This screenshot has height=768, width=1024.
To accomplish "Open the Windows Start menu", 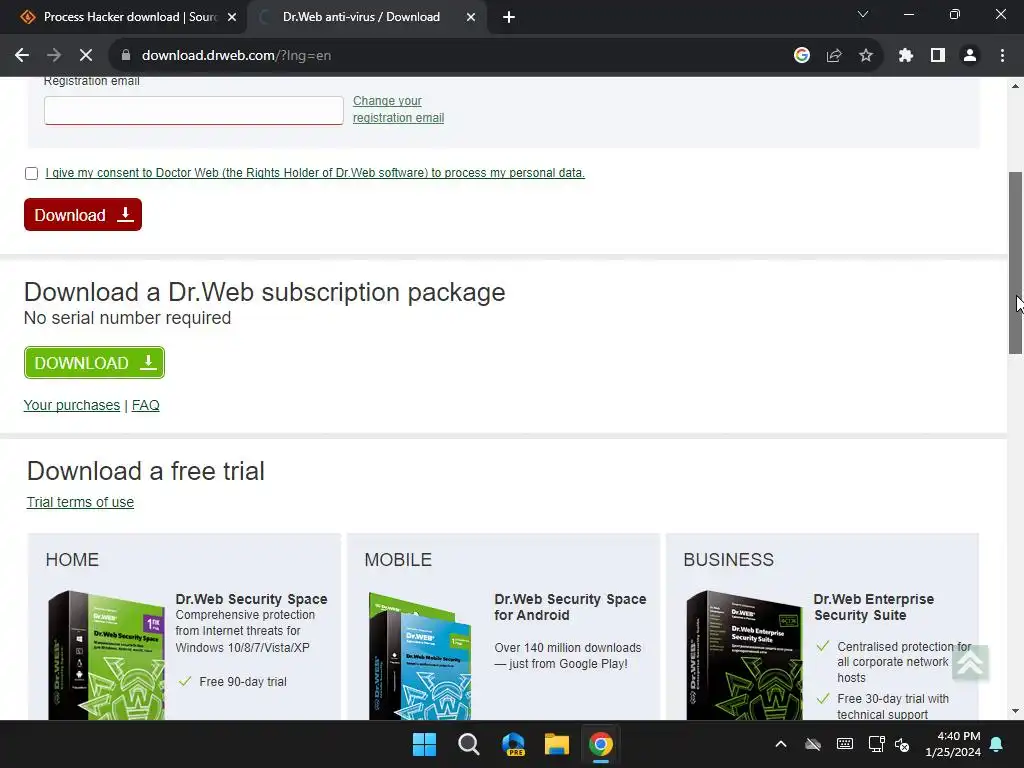I will (x=424, y=744).
